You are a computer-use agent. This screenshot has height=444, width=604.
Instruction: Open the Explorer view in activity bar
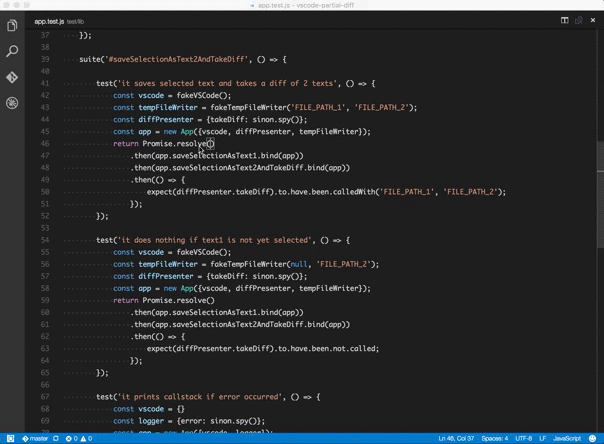[12, 25]
